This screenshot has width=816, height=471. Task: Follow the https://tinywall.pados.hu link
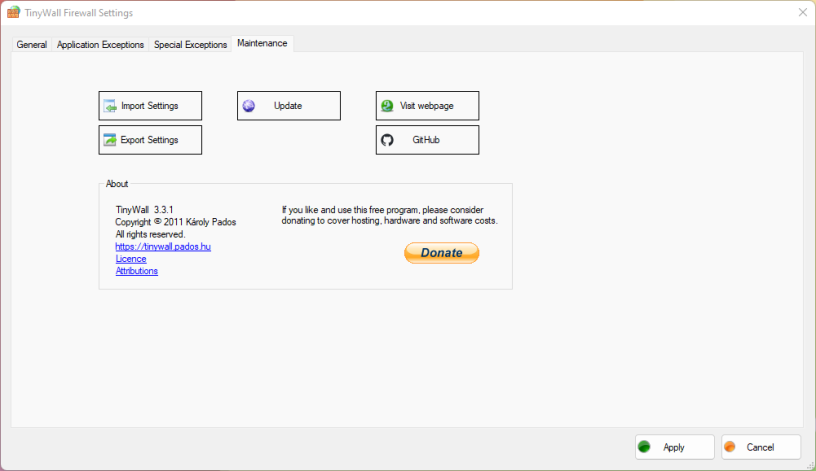coord(163,247)
